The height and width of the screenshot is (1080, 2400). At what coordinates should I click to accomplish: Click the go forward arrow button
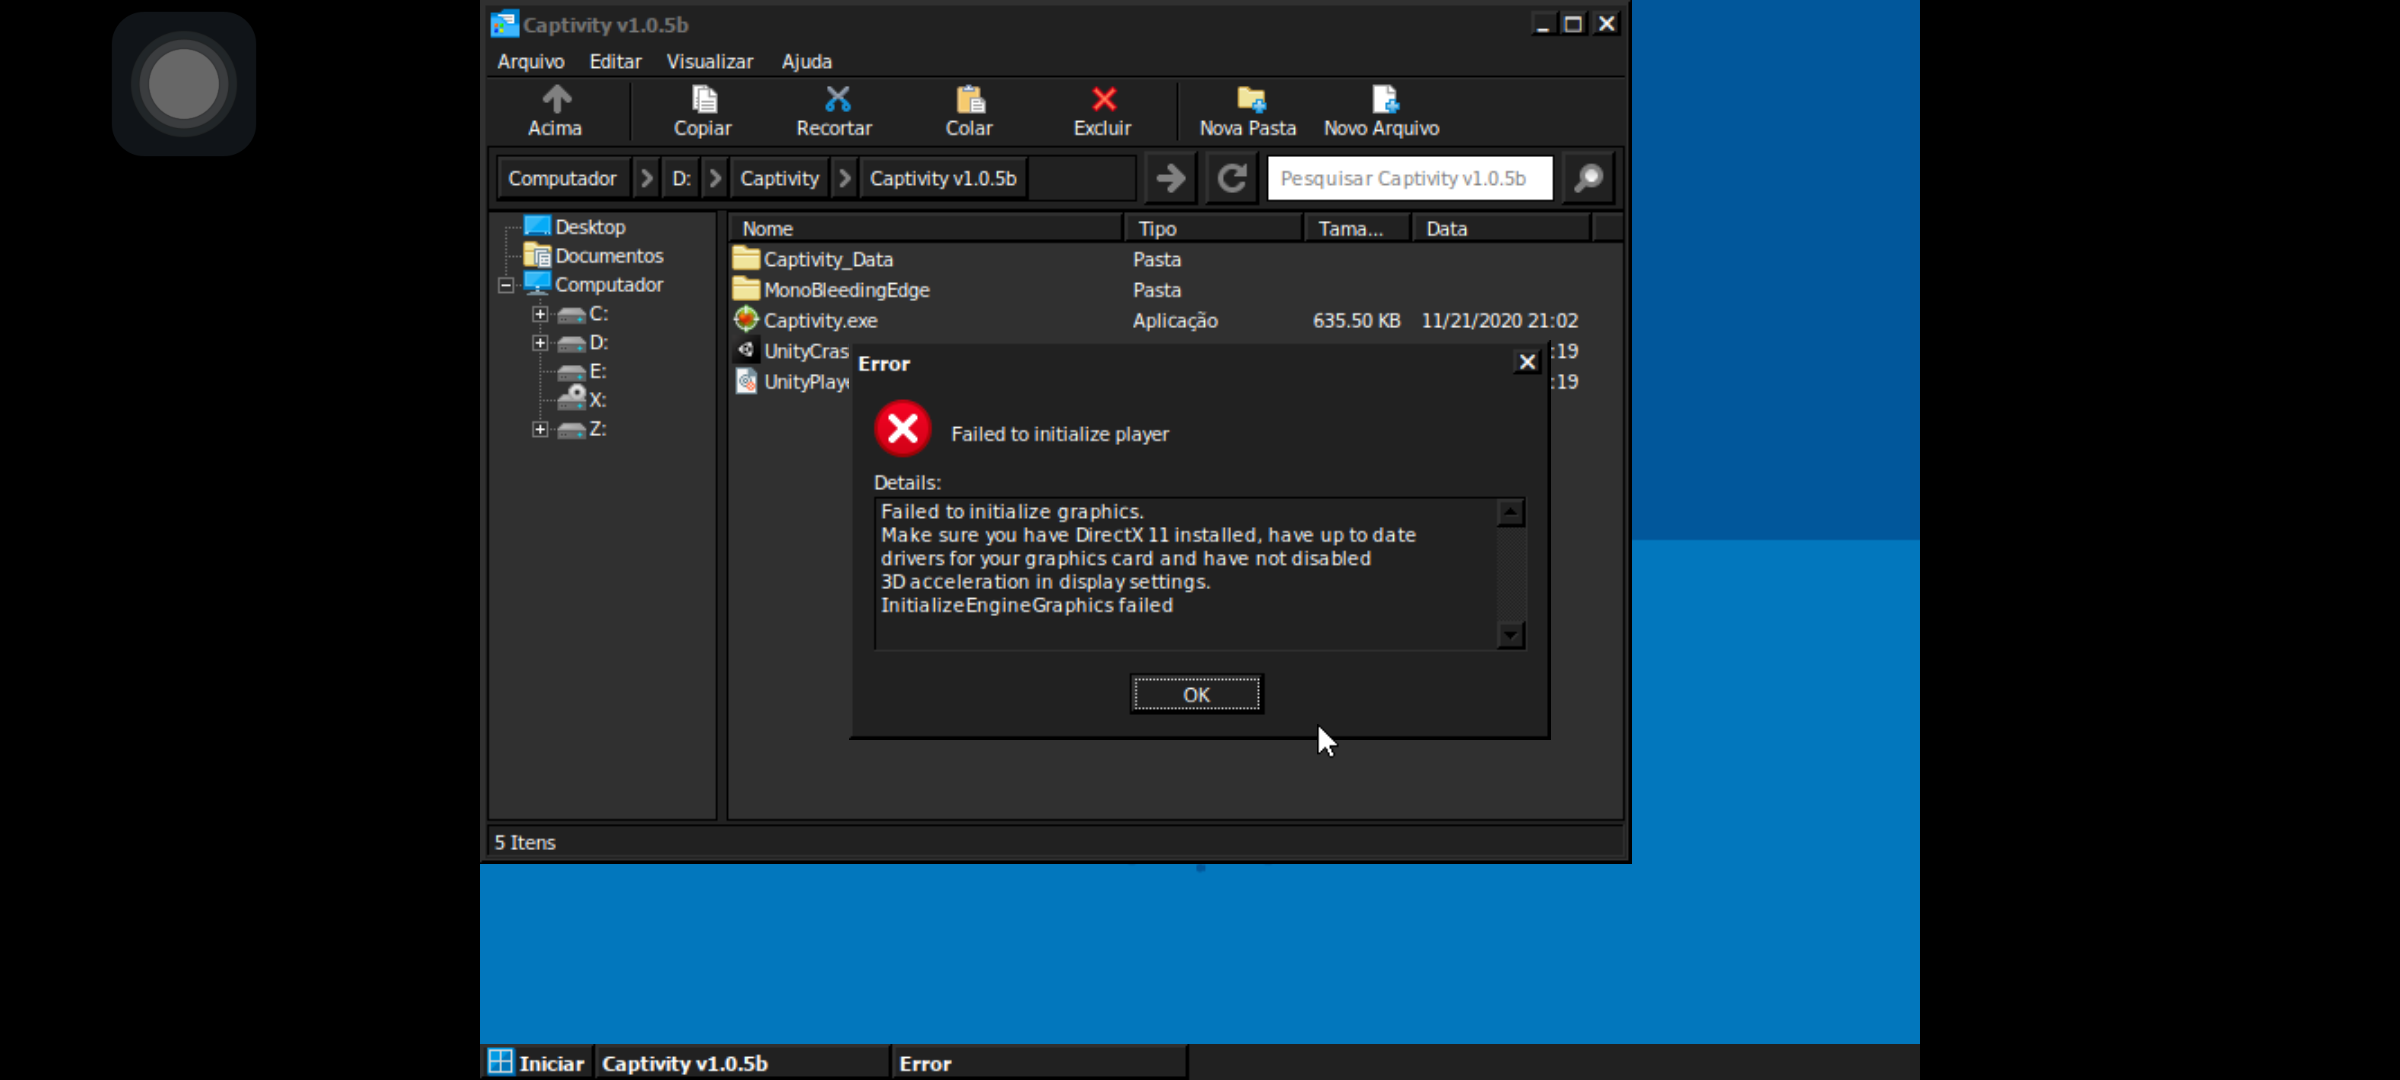1170,179
